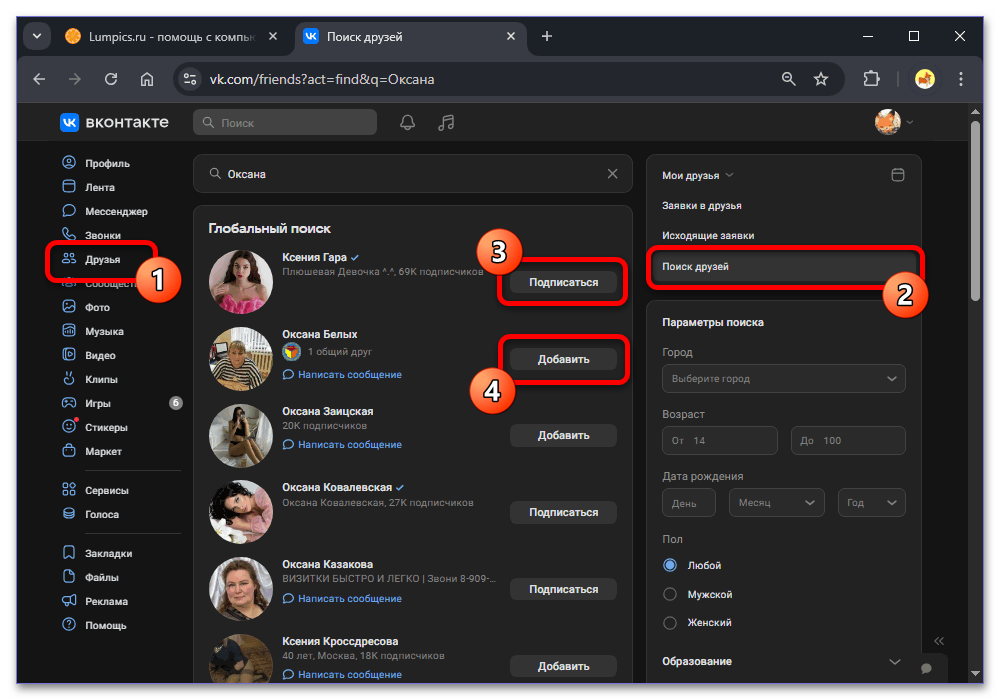Click the ВКонтакте logo

pyautogui.click(x=115, y=122)
